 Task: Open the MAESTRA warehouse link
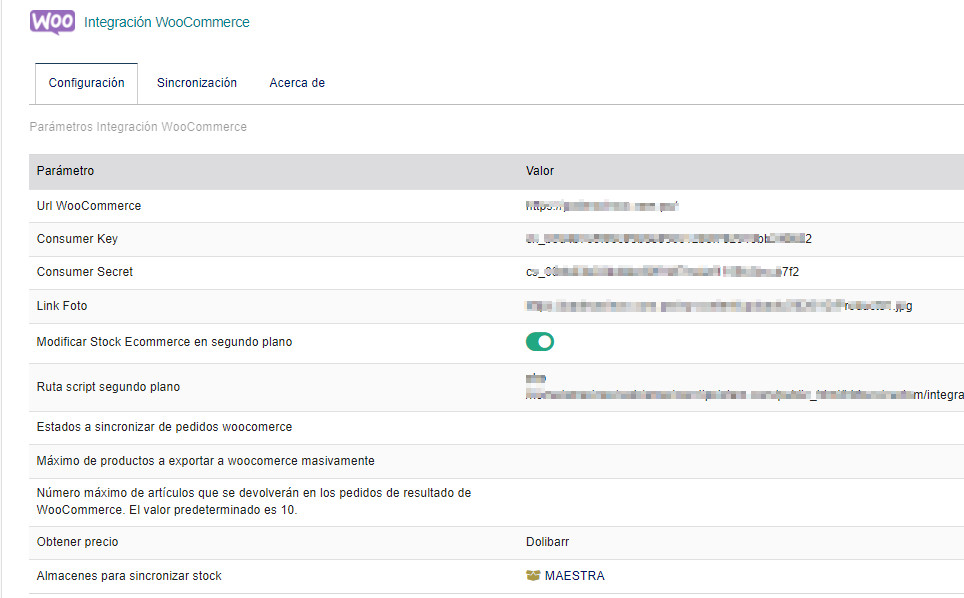[574, 576]
